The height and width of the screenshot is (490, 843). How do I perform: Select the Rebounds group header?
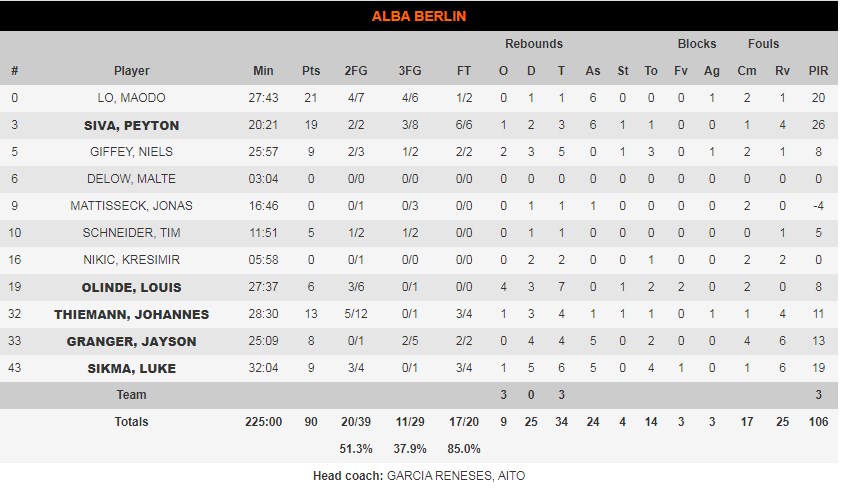[533, 44]
